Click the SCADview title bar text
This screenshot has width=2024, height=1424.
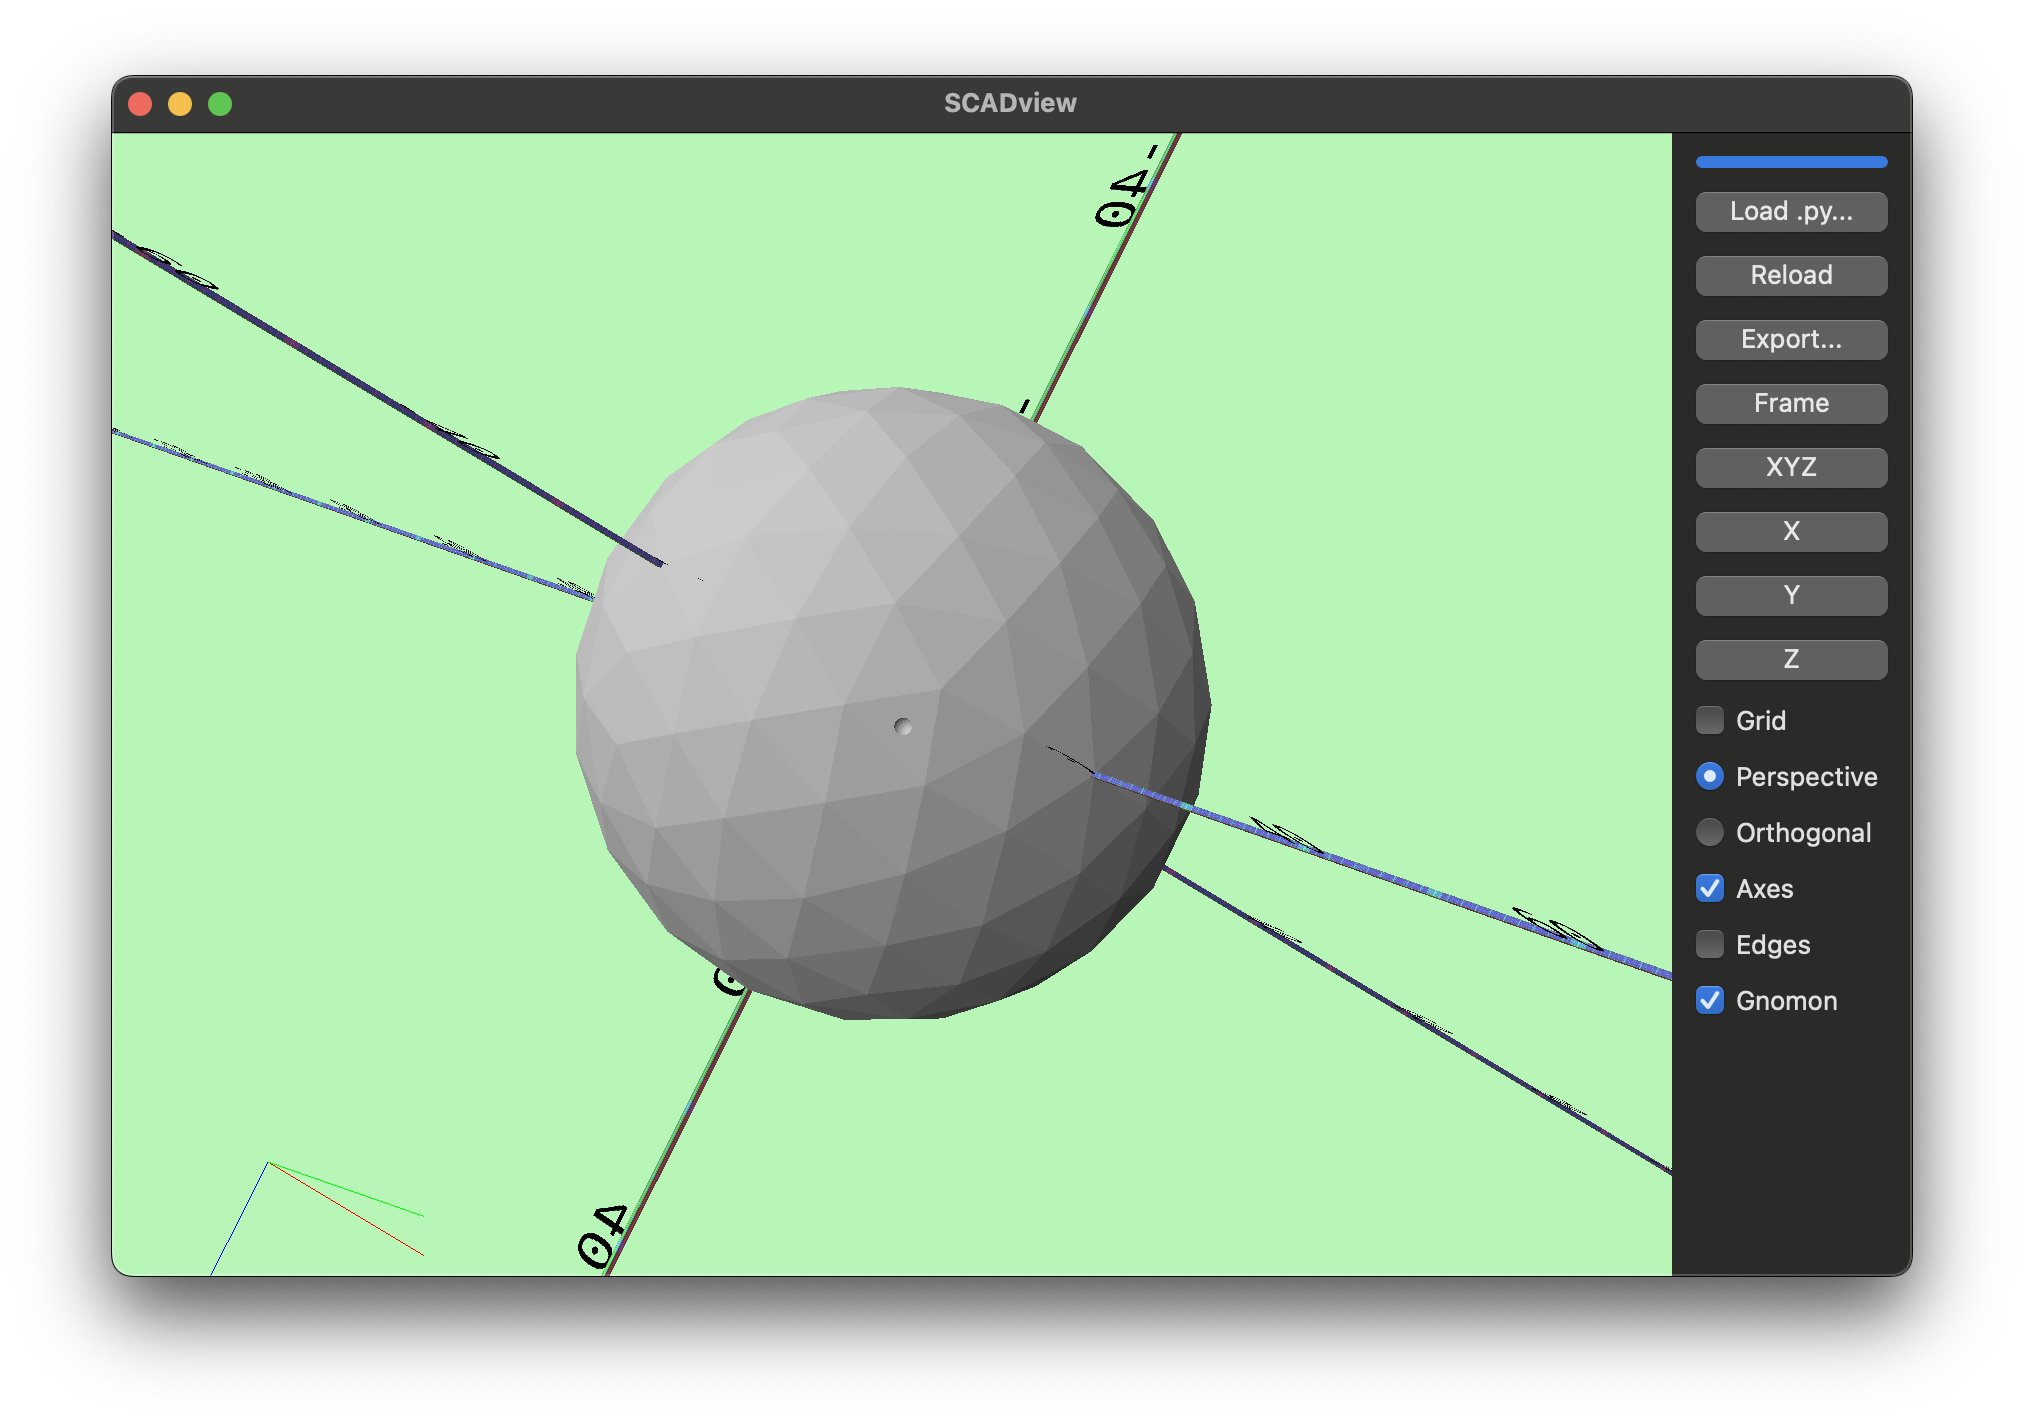coord(1010,102)
